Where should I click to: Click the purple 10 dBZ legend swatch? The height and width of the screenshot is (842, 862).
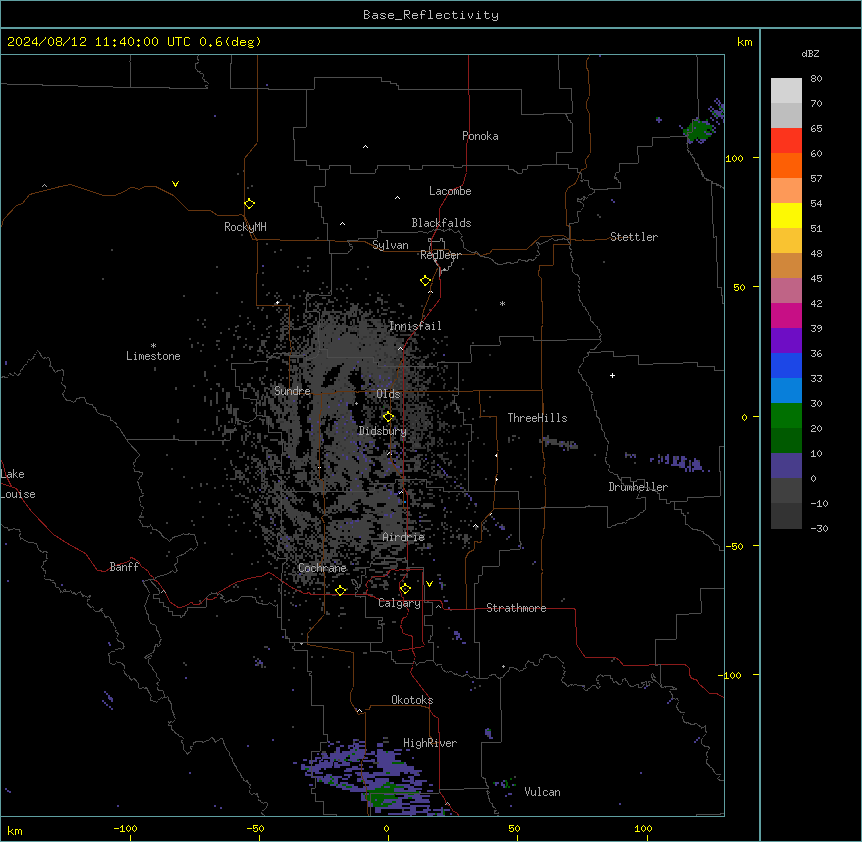click(x=786, y=466)
